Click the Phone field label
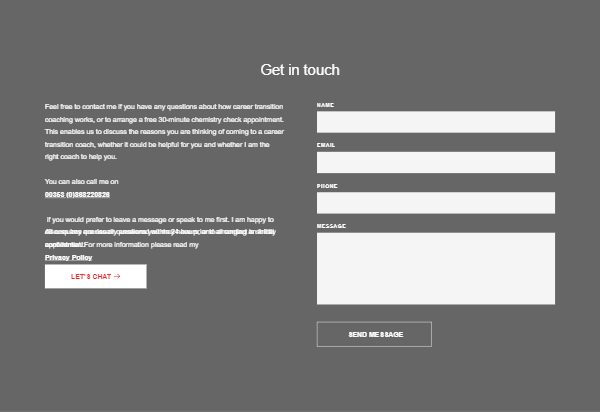 click(327, 186)
